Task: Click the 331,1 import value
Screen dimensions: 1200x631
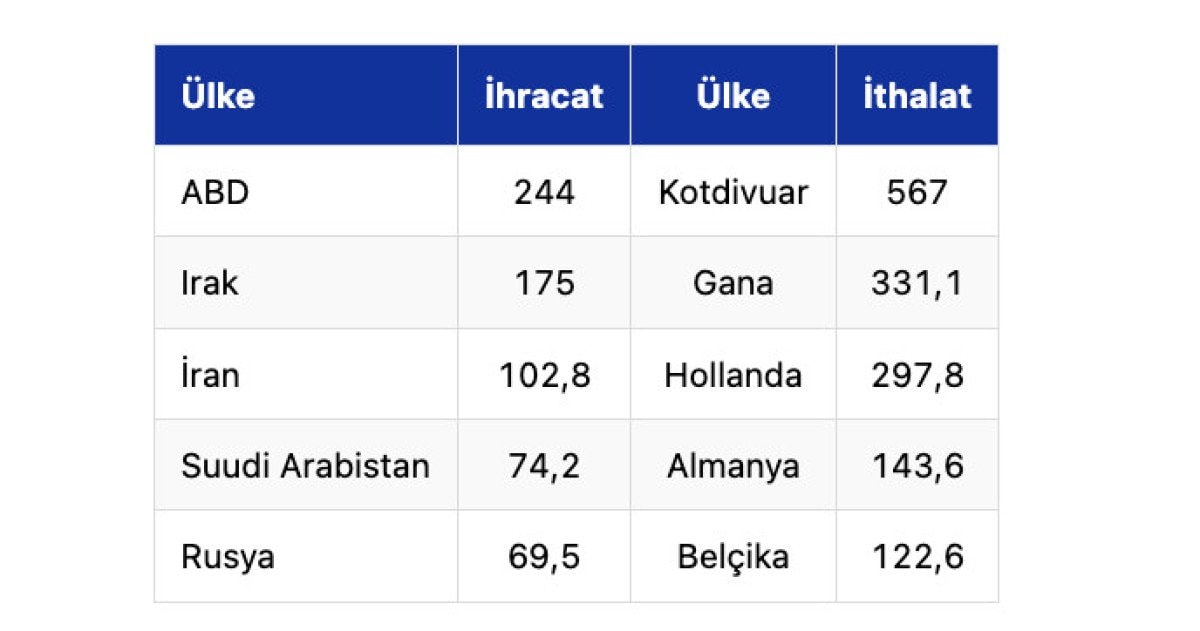Action: click(x=916, y=283)
